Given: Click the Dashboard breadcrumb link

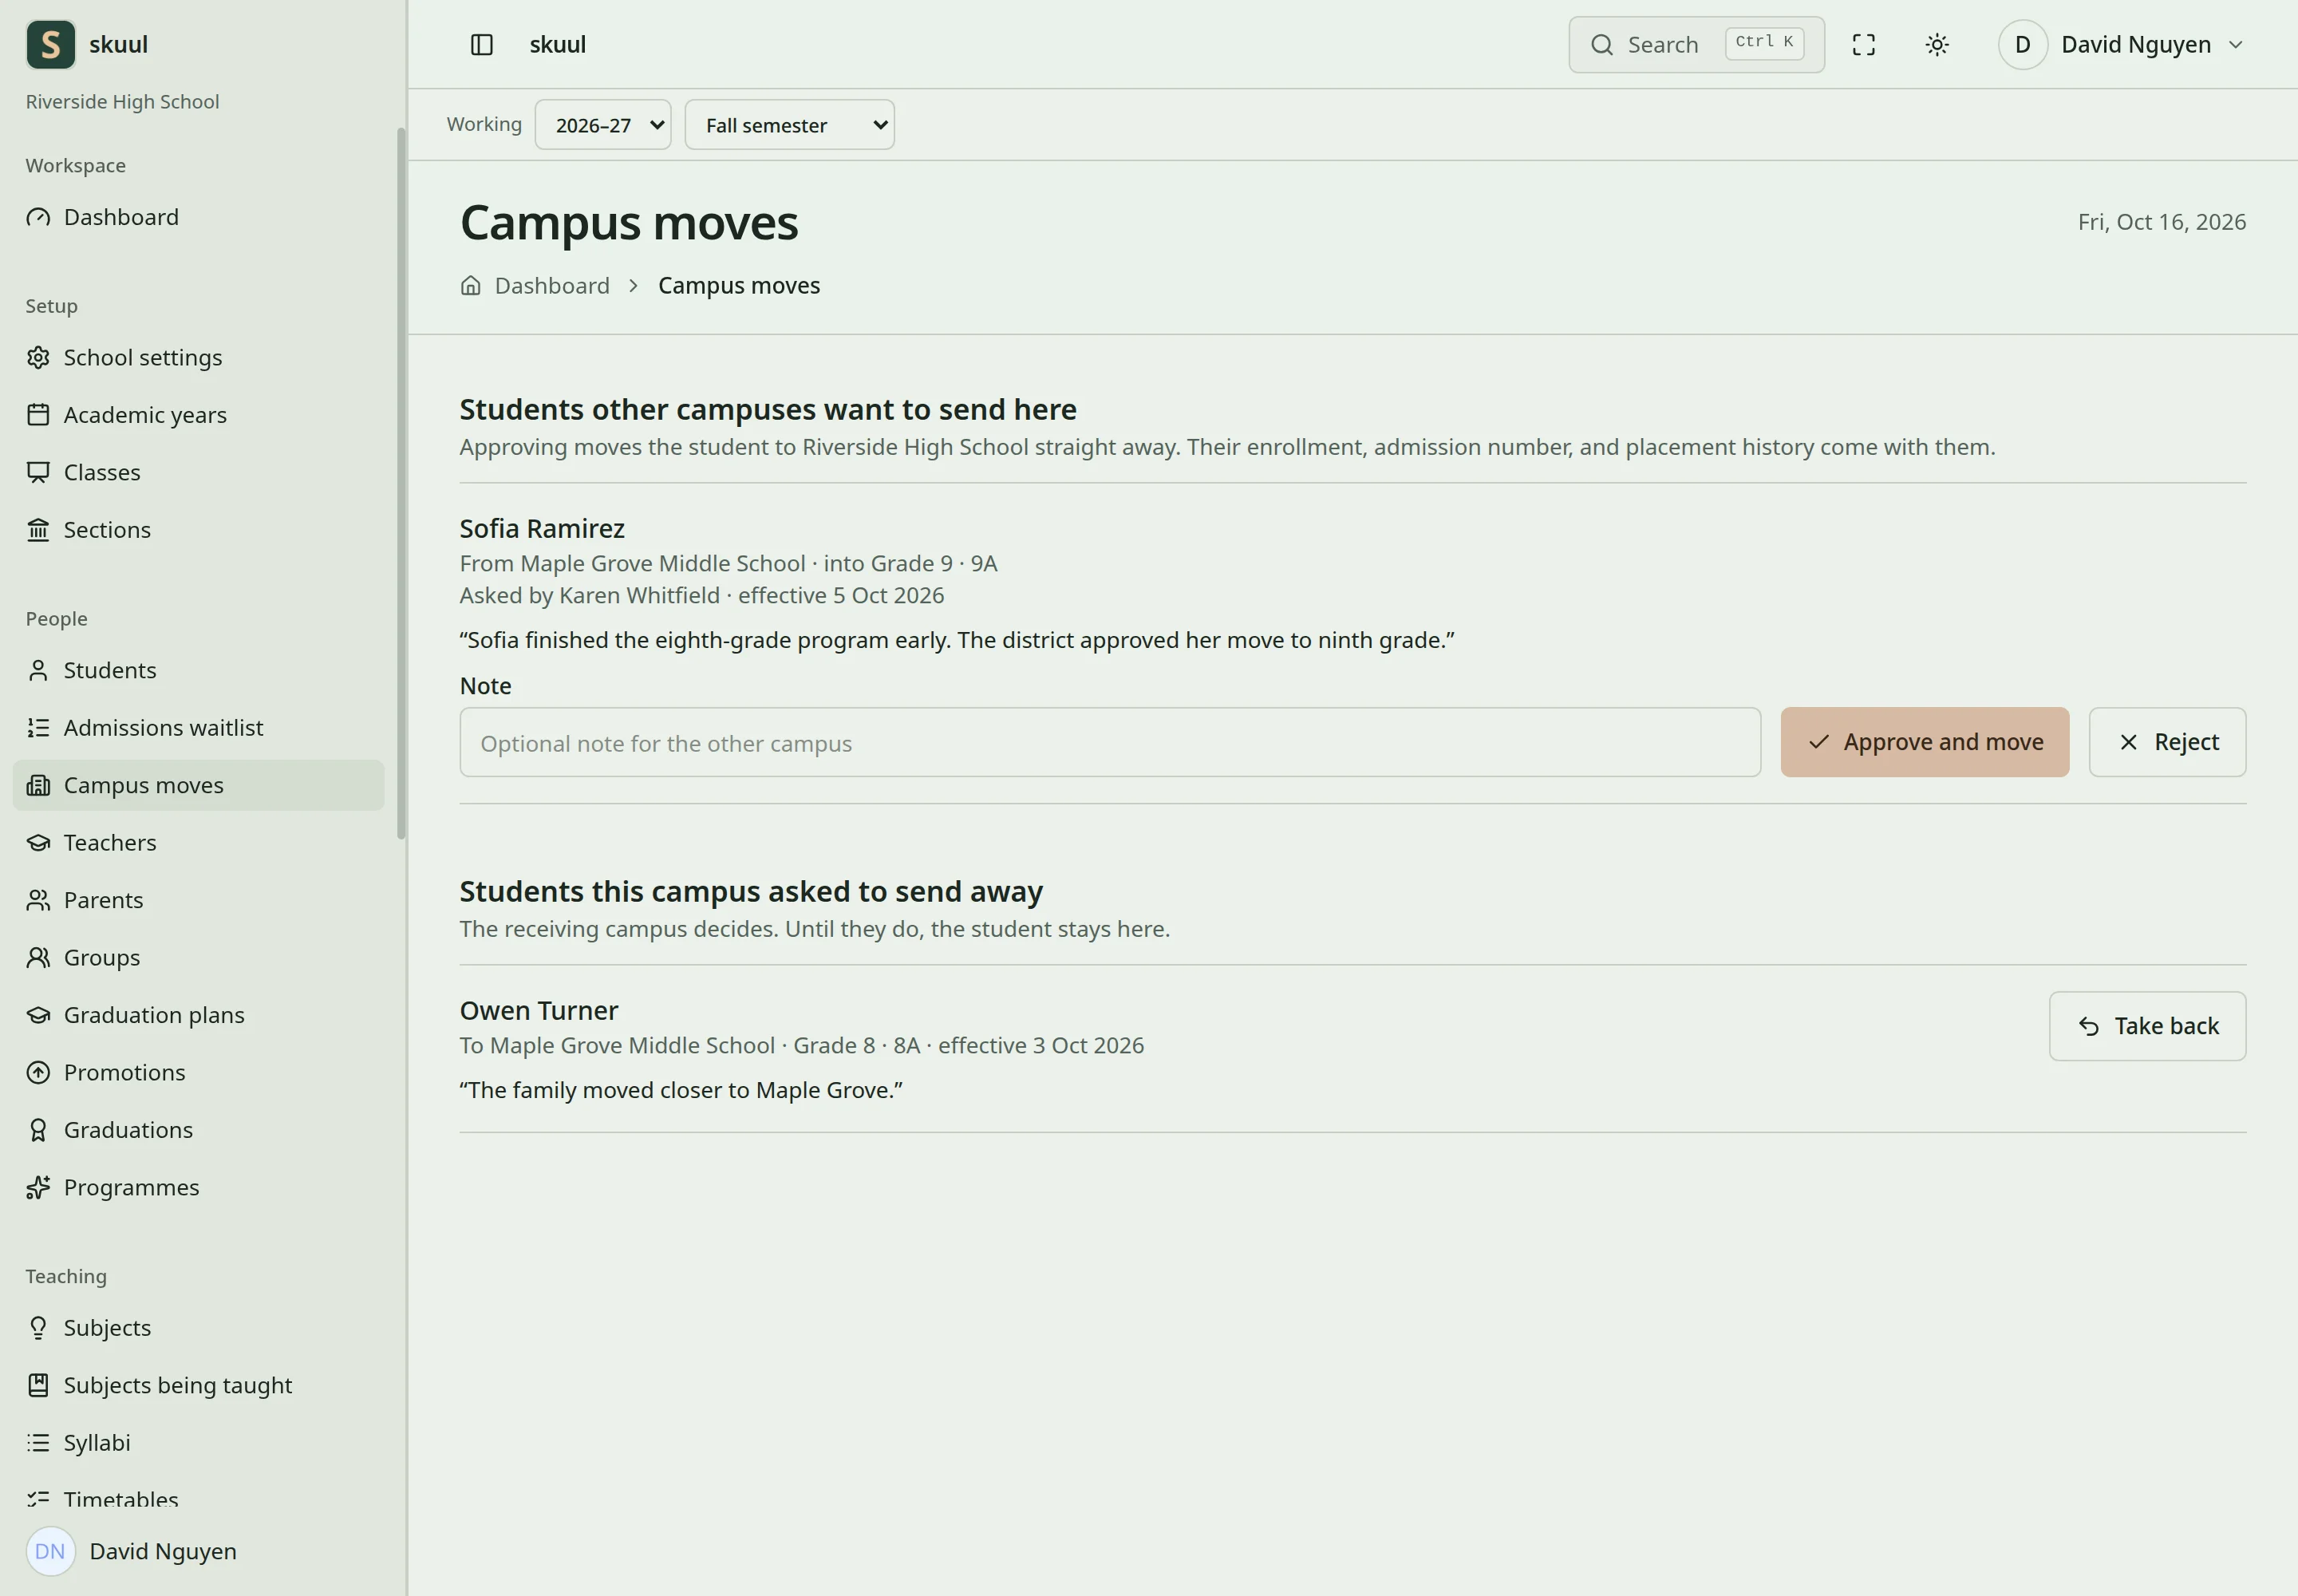Looking at the screenshot, I should pyautogui.click(x=552, y=286).
